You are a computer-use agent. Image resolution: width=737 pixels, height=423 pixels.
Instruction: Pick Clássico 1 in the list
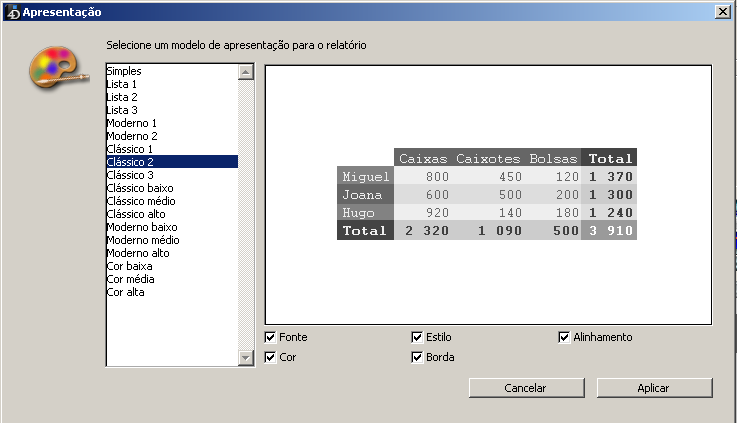pyautogui.click(x=130, y=149)
